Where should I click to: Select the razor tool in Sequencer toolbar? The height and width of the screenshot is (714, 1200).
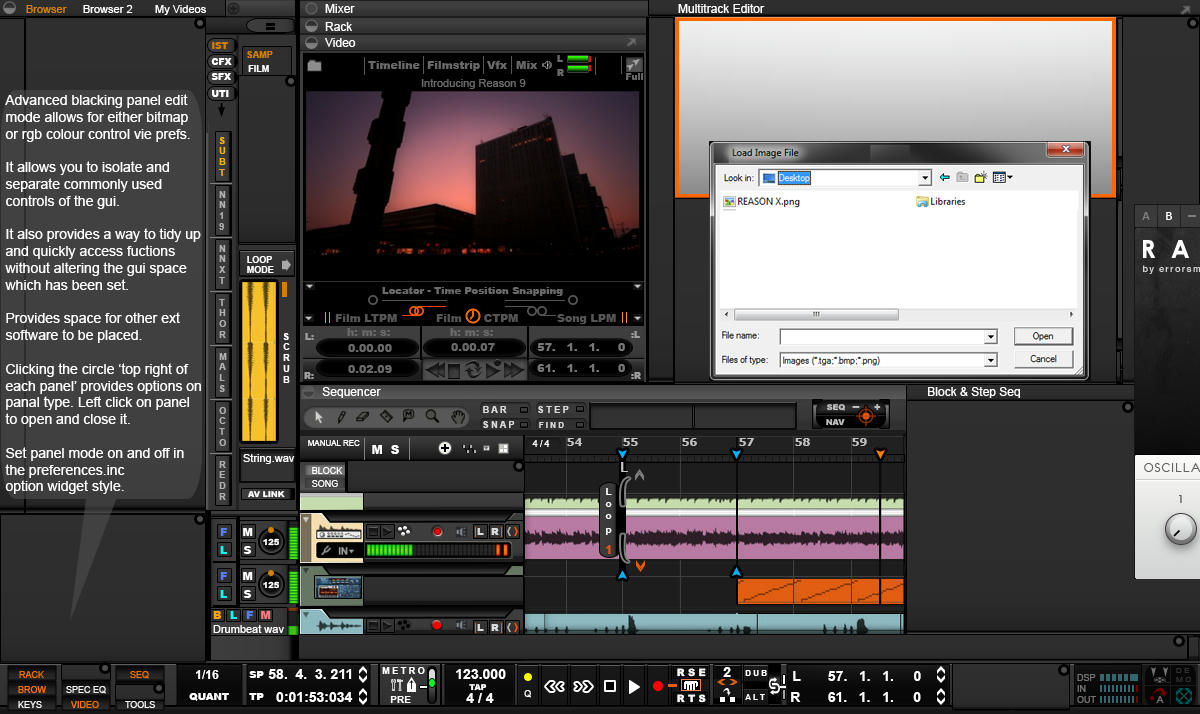[386, 416]
